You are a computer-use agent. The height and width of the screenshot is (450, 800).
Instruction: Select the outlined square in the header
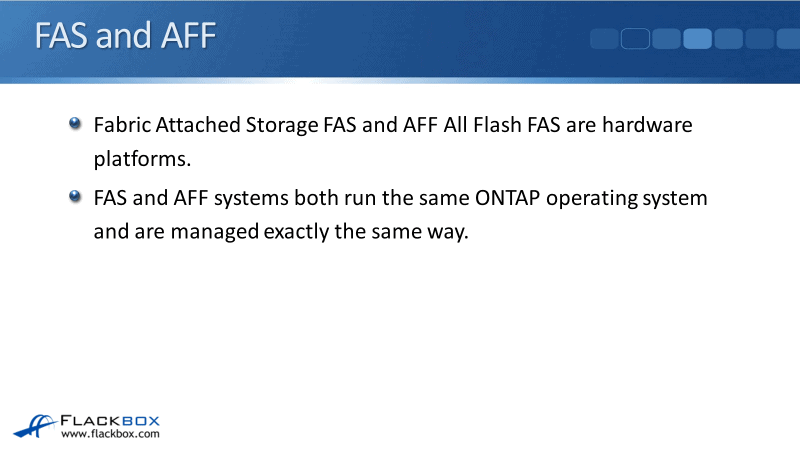[x=636, y=39]
